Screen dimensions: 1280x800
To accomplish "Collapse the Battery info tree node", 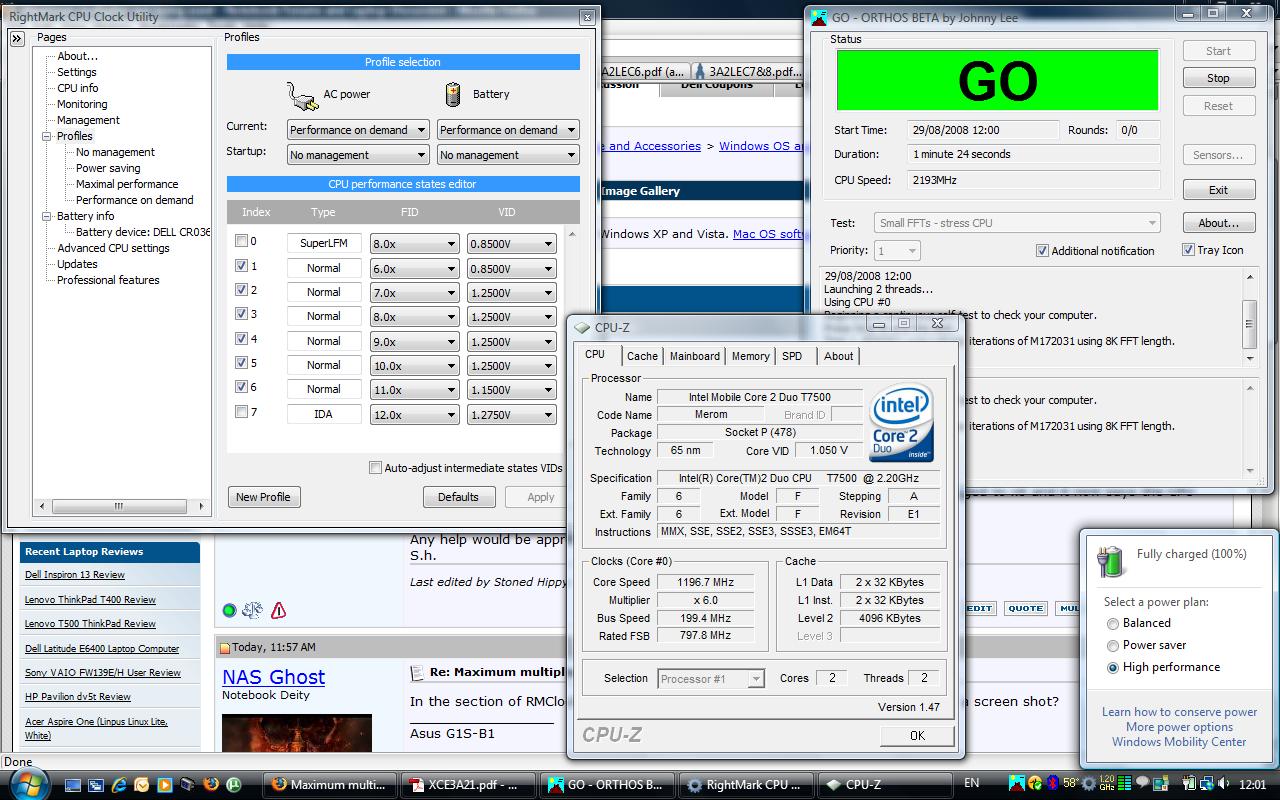I will point(47,216).
